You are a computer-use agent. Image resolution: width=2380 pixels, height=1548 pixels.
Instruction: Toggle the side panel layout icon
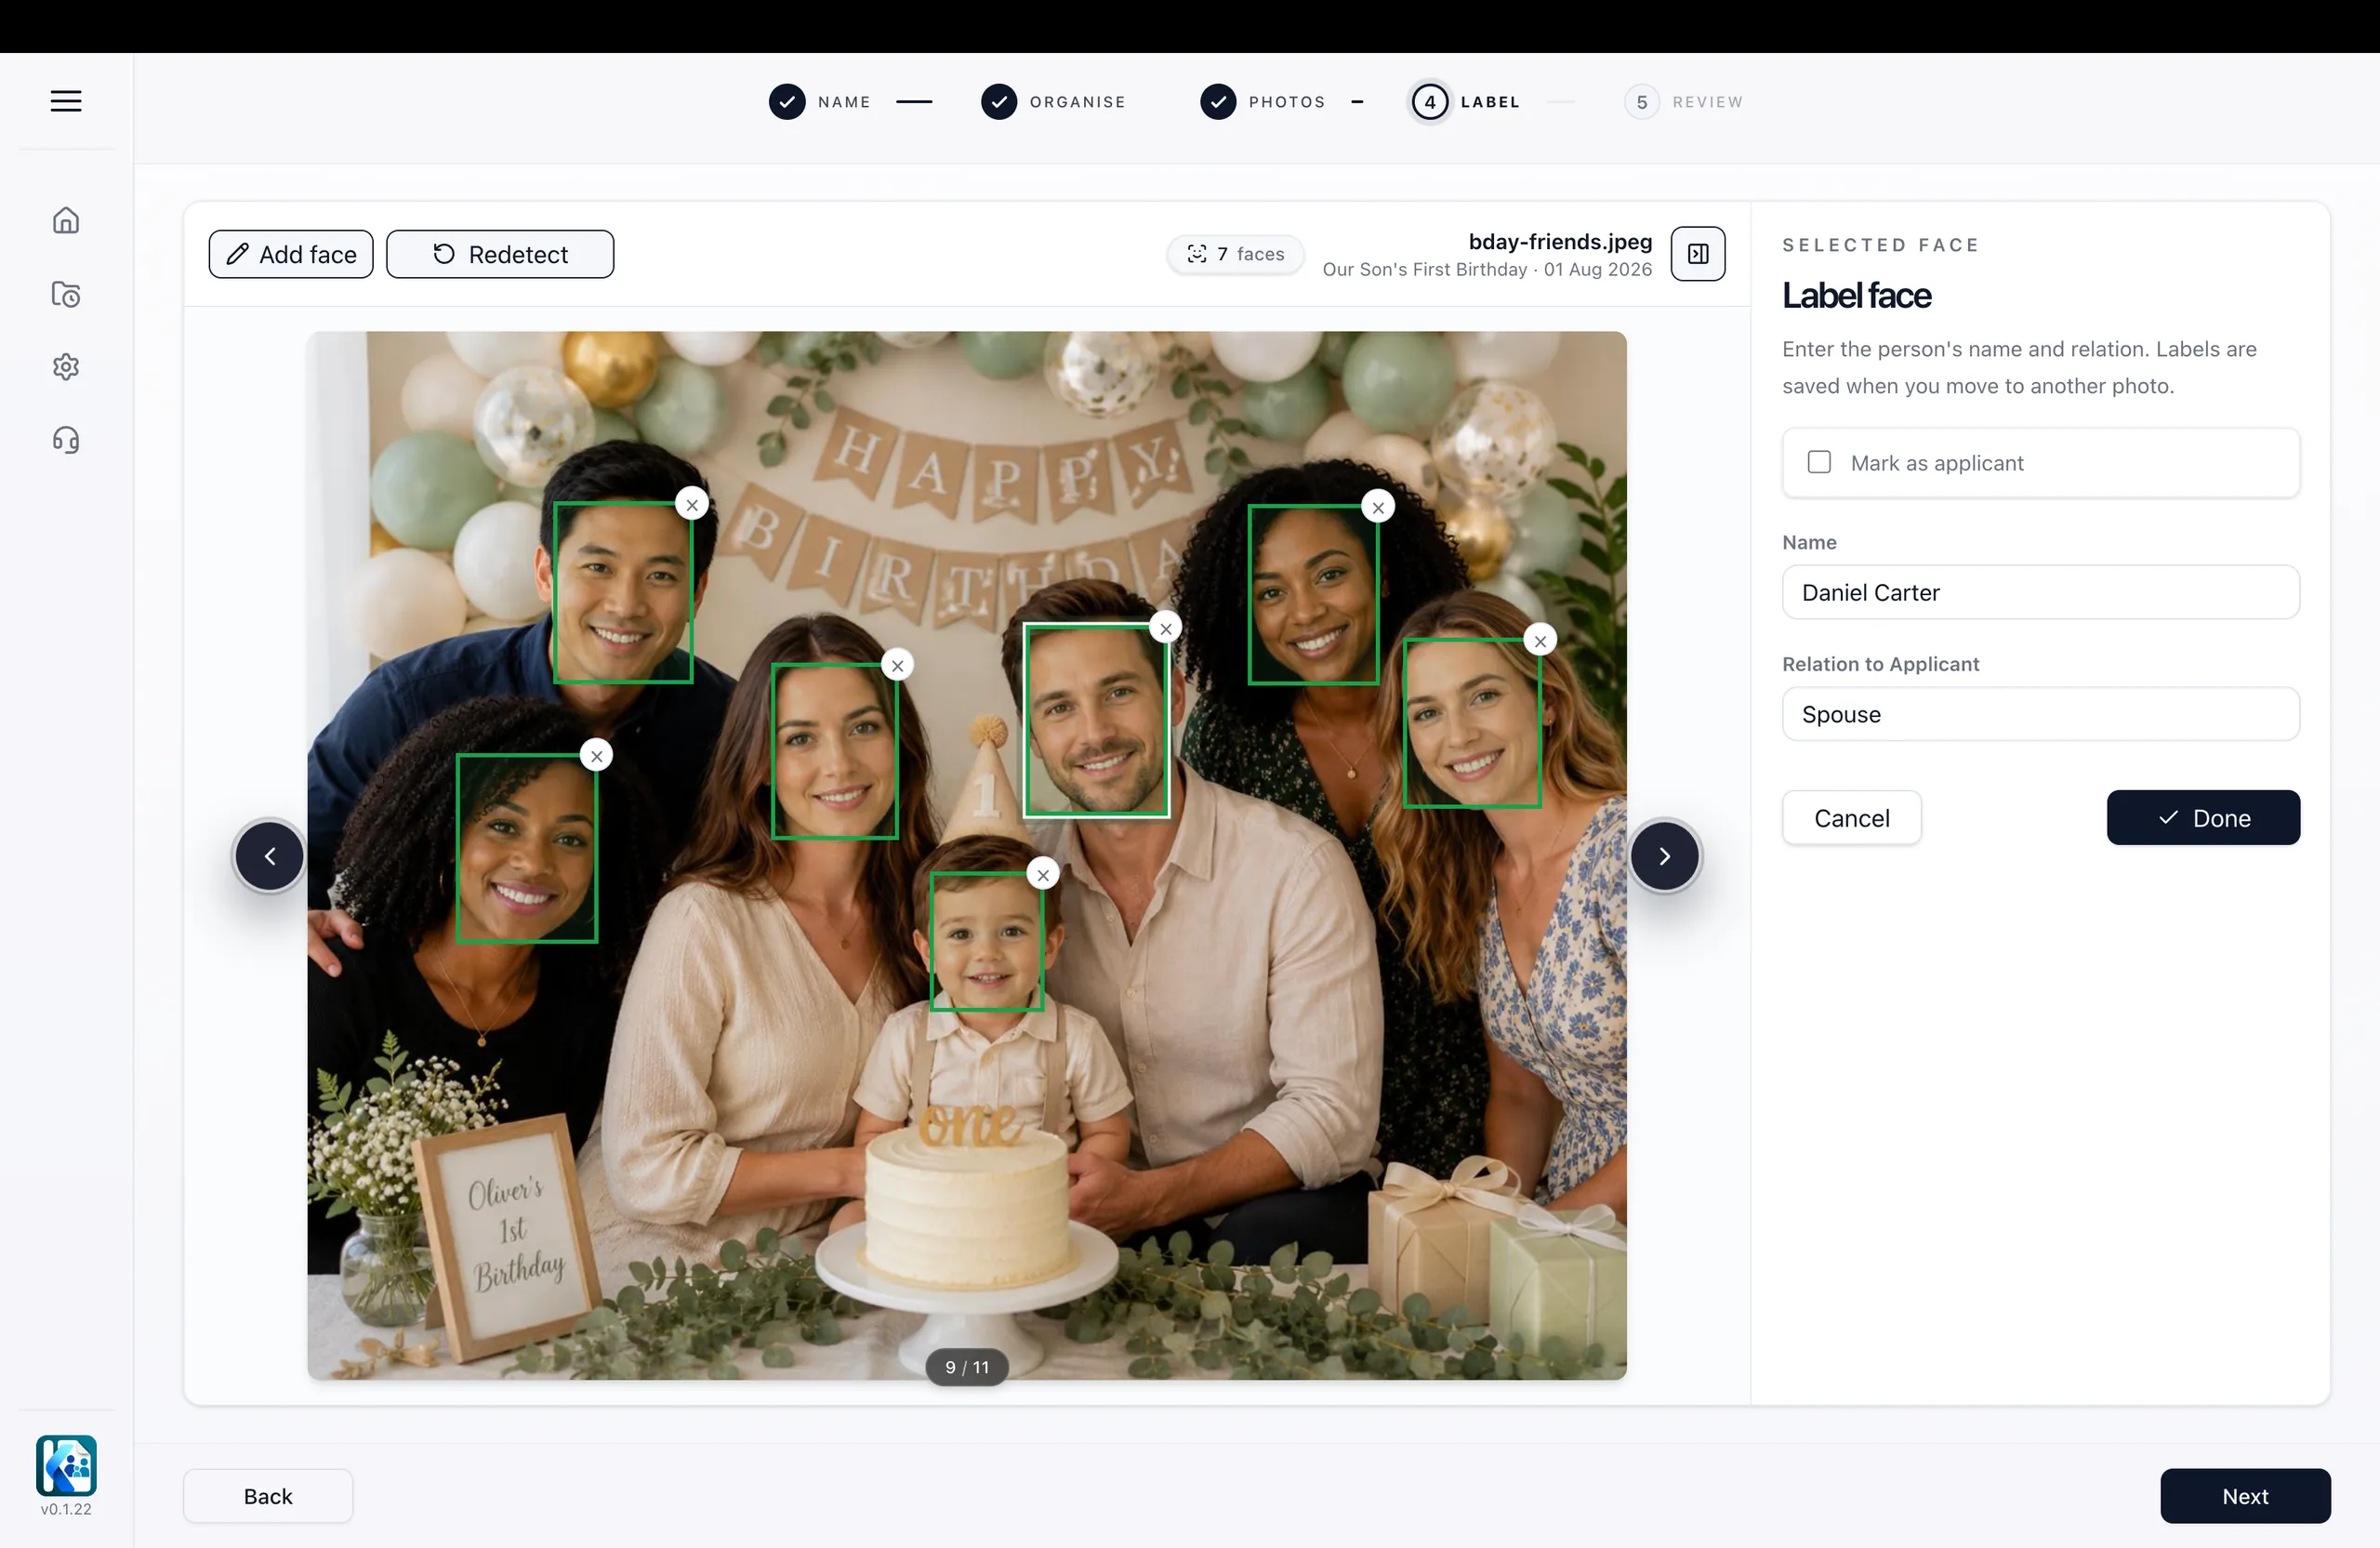[x=1698, y=254]
